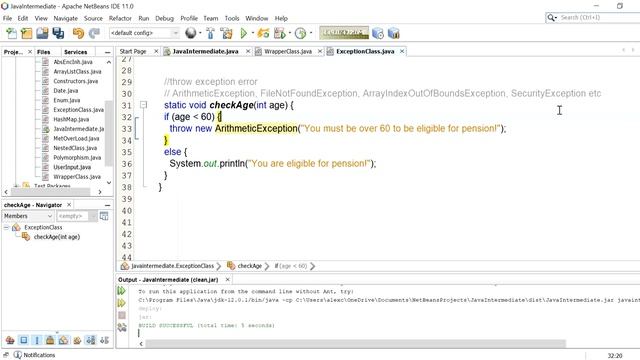Open Profile project dropdown arrow

point(311,33)
